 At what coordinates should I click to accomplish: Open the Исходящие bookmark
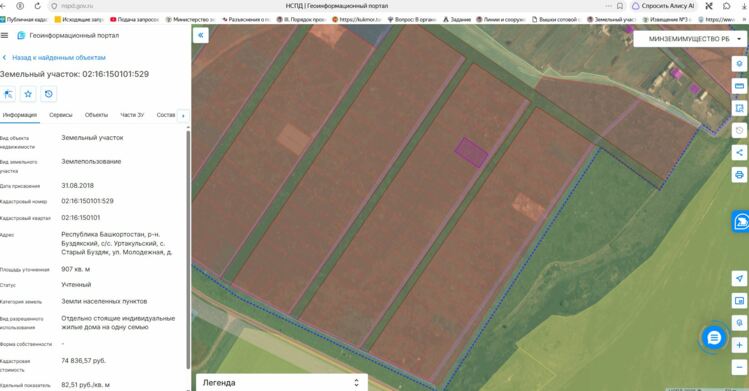[79, 20]
